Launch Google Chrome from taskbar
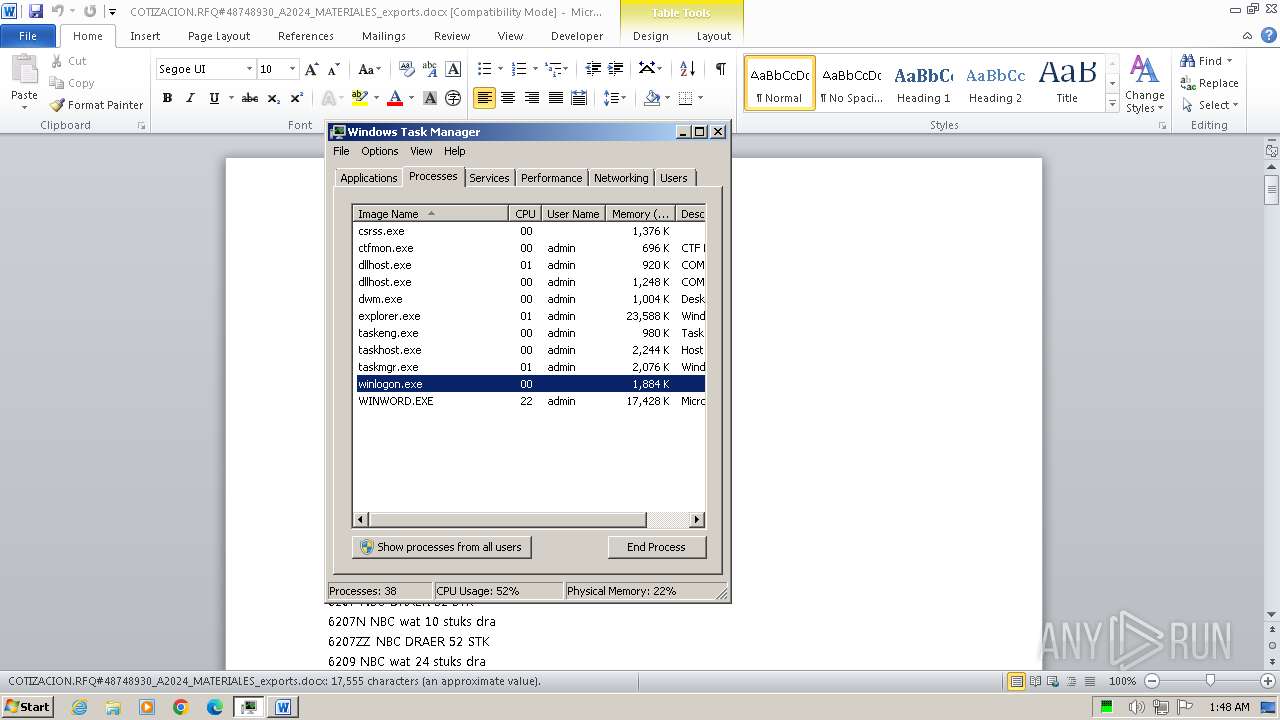The image size is (1280, 720). click(x=181, y=707)
